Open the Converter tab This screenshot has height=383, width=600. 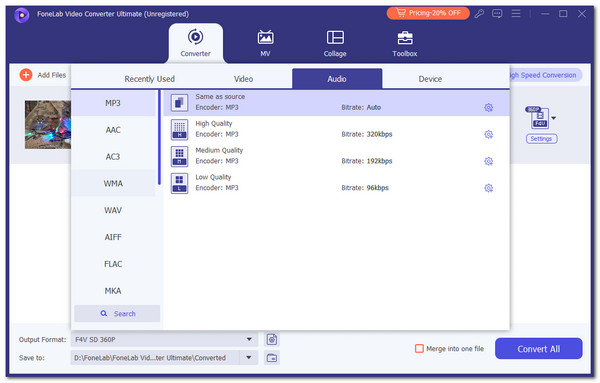(196, 43)
